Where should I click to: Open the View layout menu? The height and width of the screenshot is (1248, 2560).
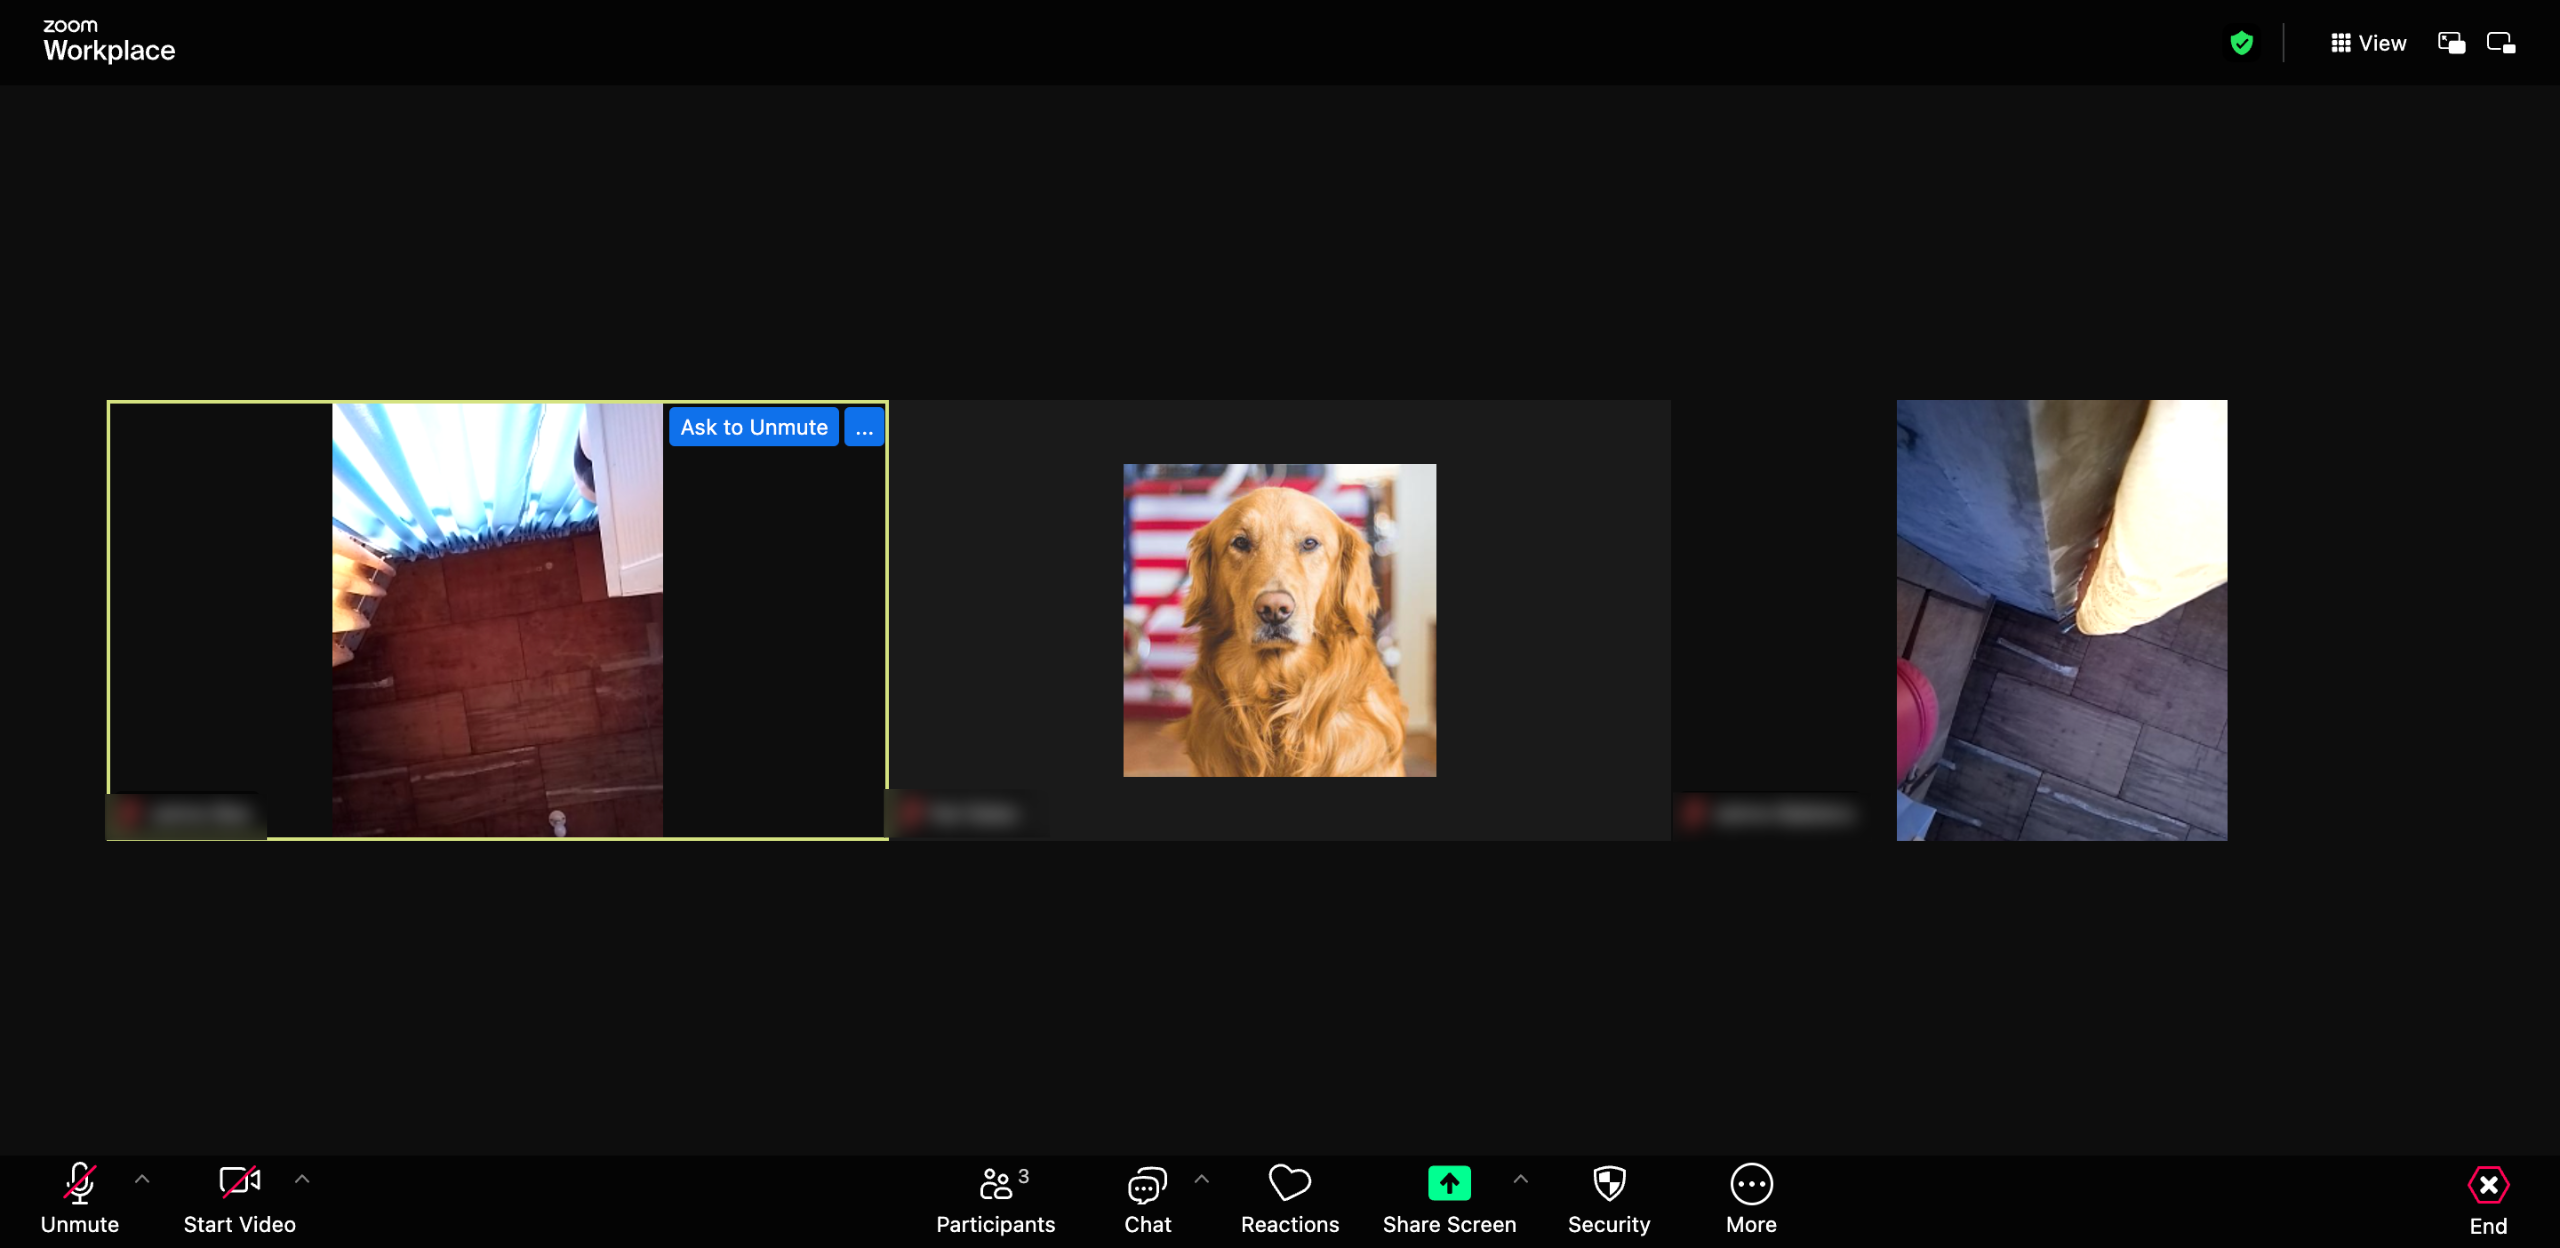pos(2368,43)
